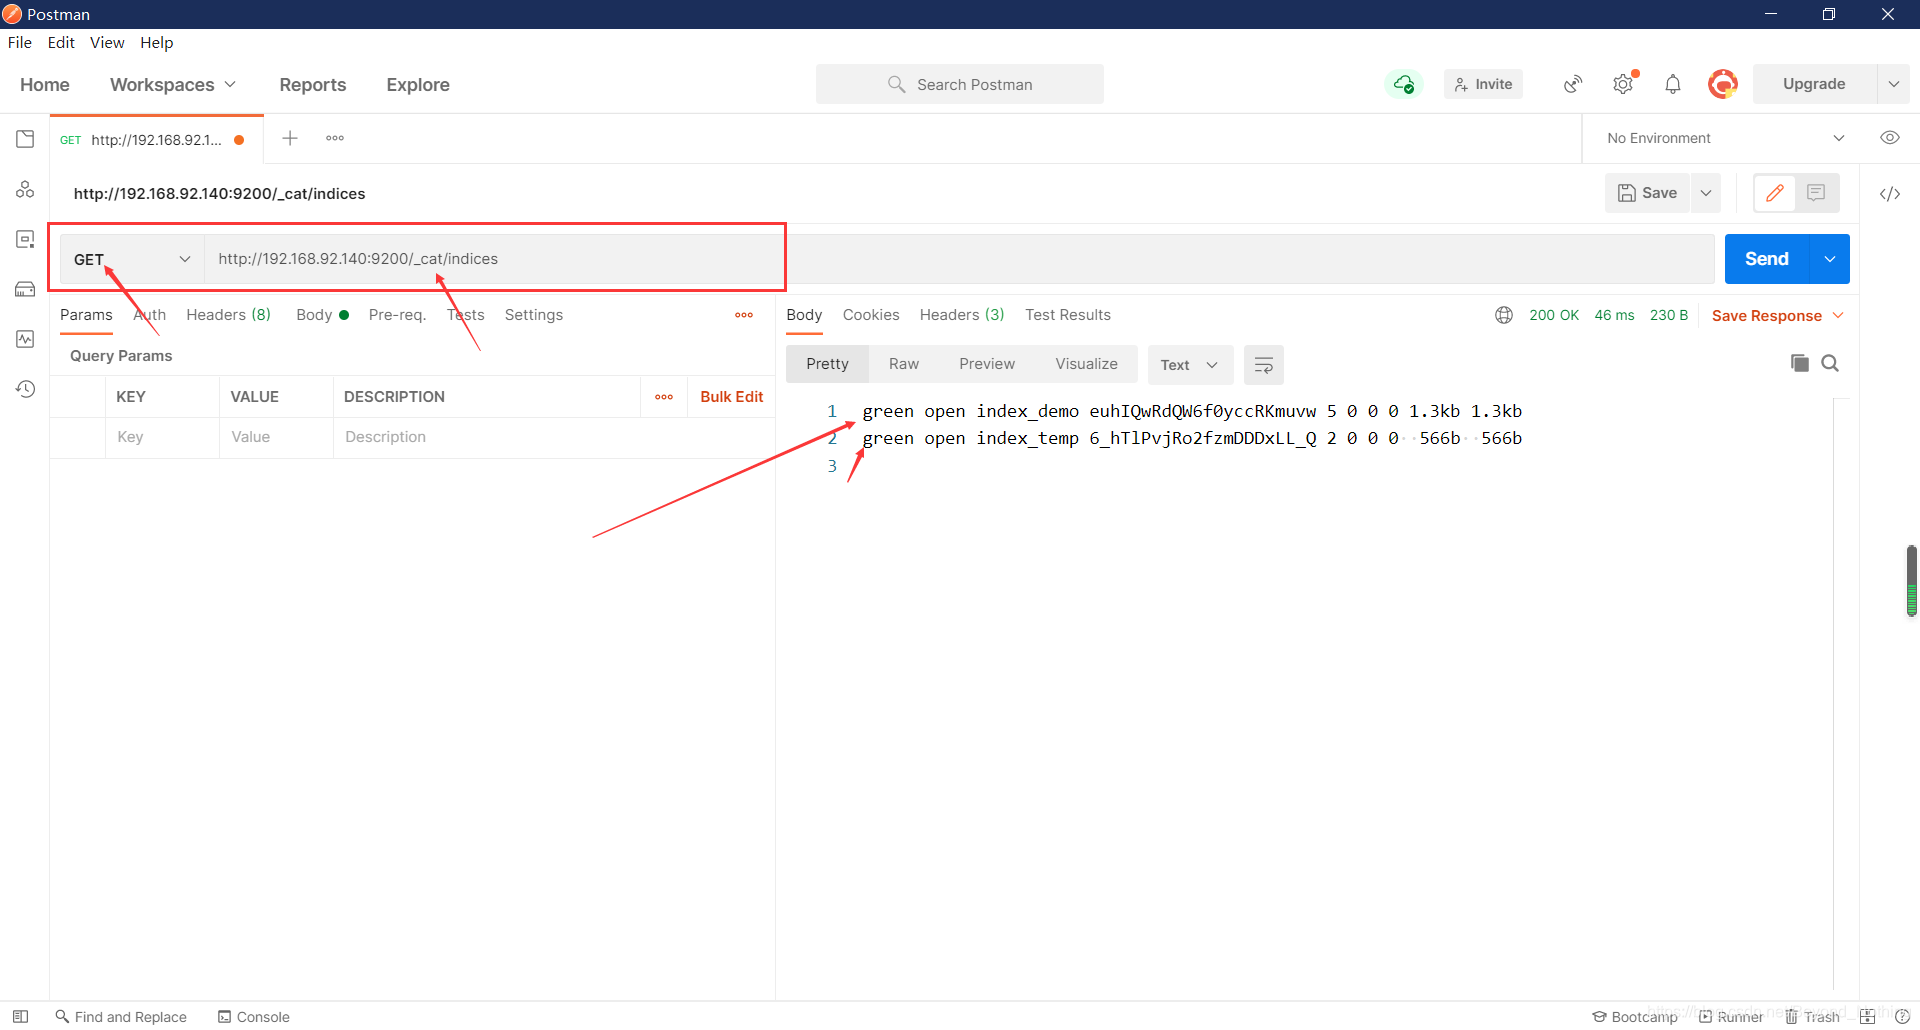
Task: Search within the response body
Action: pyautogui.click(x=1830, y=363)
